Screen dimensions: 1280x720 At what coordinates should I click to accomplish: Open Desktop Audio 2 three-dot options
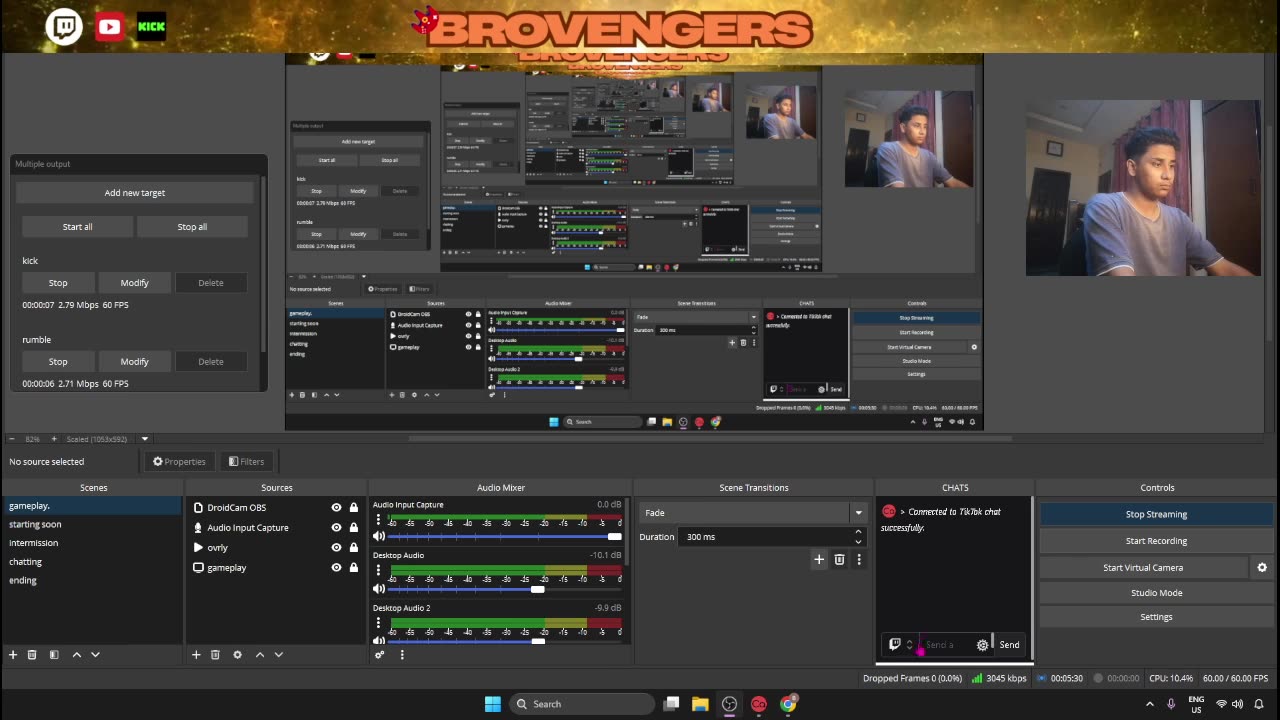pos(378,624)
